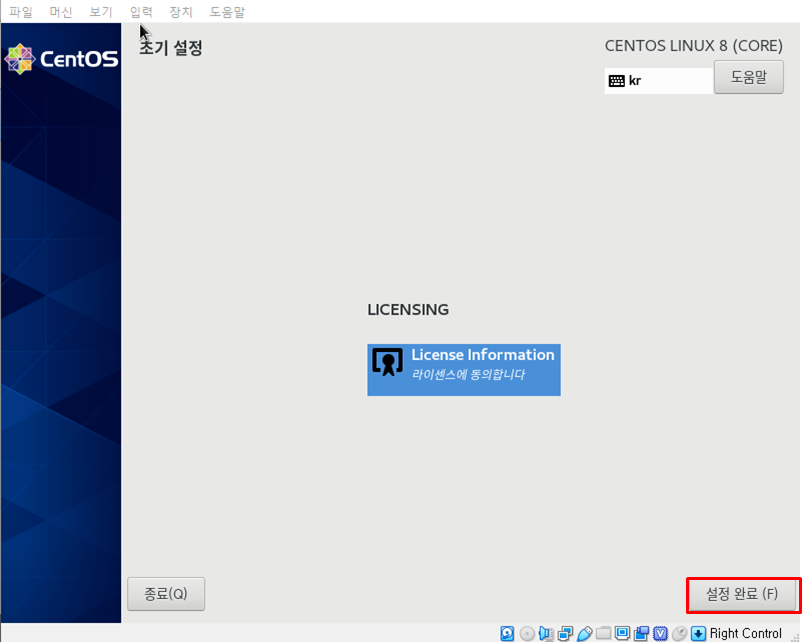The width and height of the screenshot is (802, 642).
Task: Open the 입력 menu
Action: point(141,12)
